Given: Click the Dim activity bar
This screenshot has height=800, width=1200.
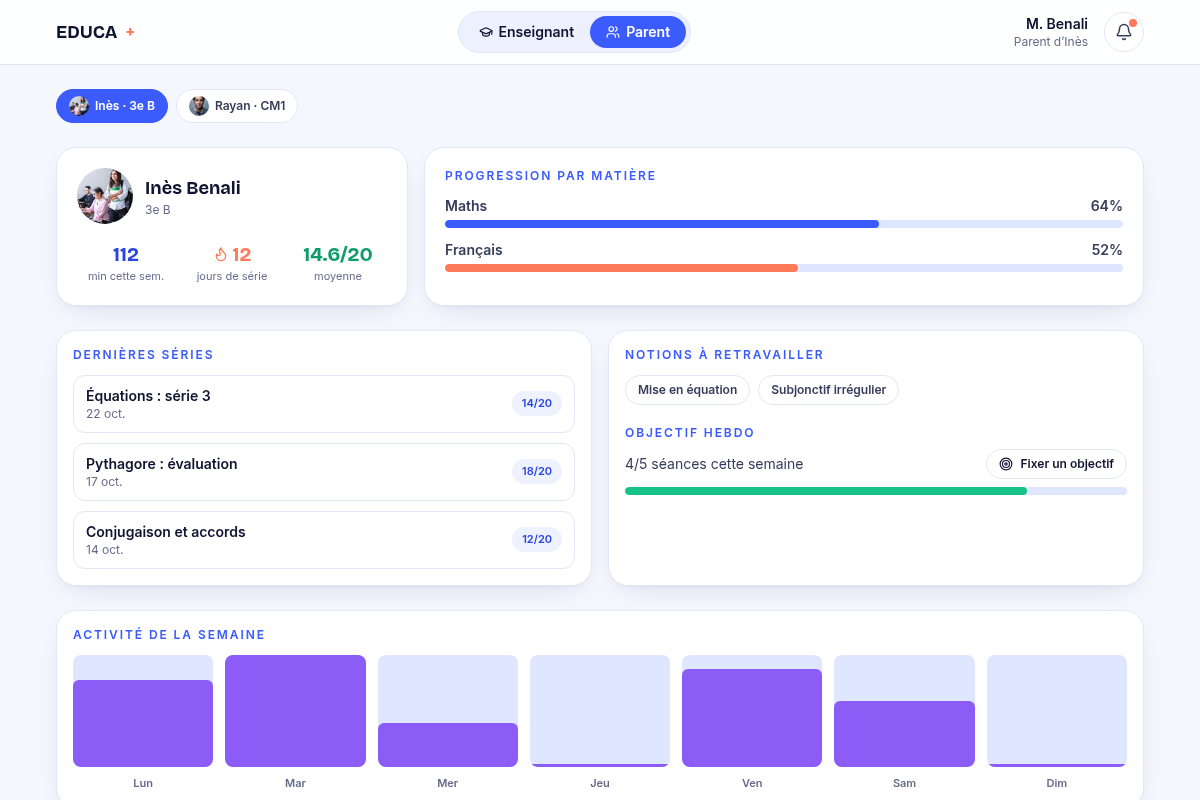Looking at the screenshot, I should click(x=1057, y=711).
